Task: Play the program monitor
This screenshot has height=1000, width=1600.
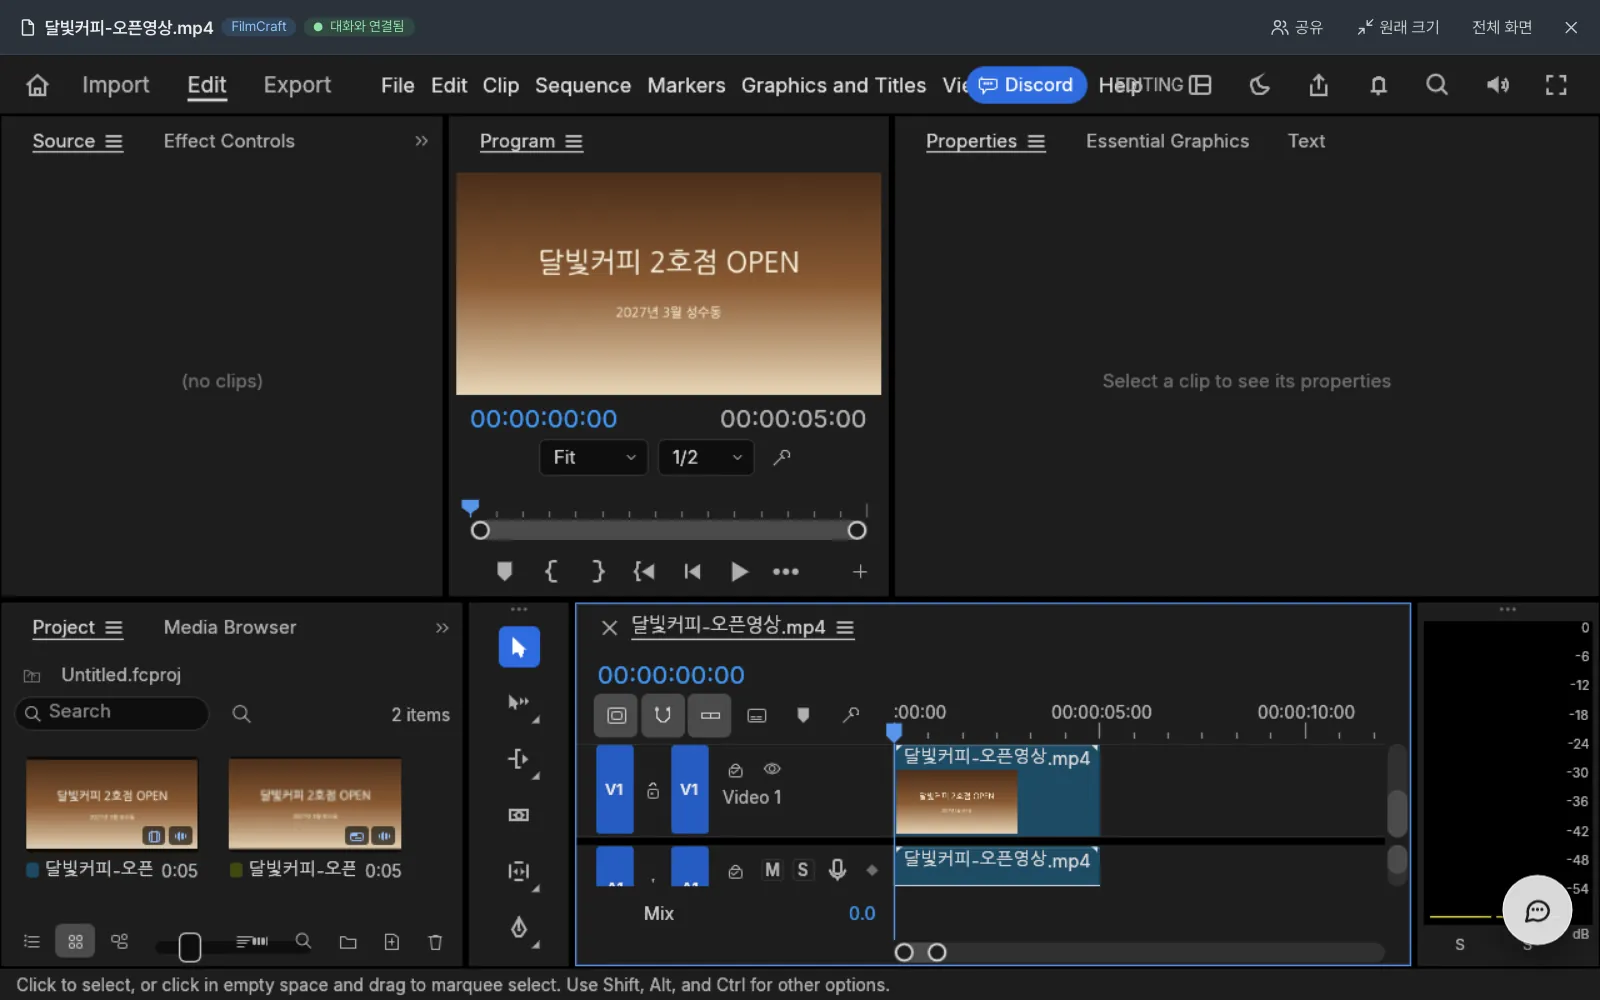Action: pyautogui.click(x=739, y=571)
